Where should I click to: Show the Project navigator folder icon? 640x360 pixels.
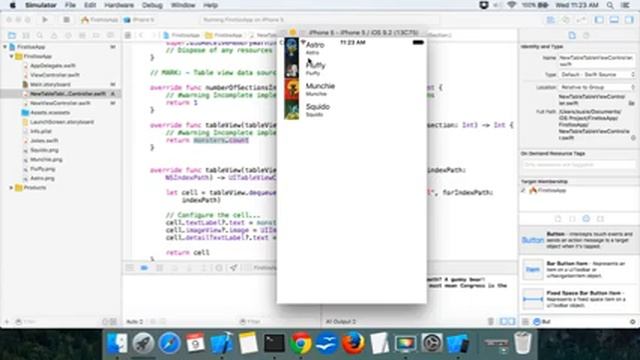tap(12, 36)
